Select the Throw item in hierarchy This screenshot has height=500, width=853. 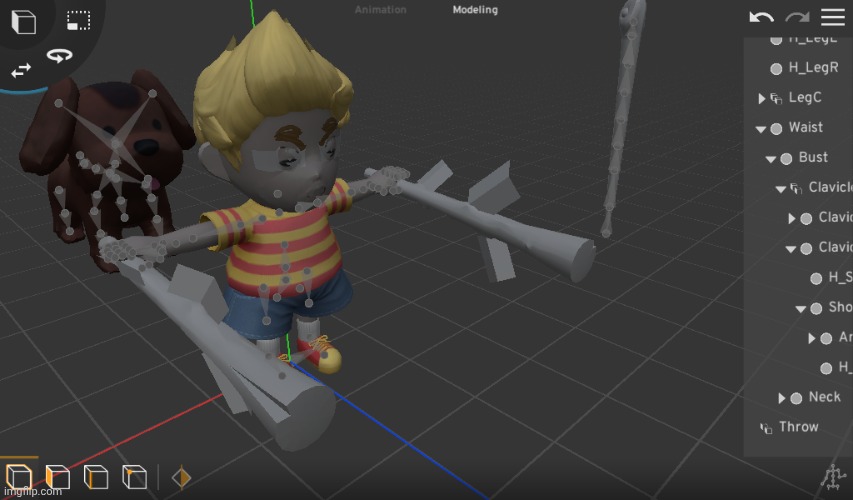click(x=797, y=427)
